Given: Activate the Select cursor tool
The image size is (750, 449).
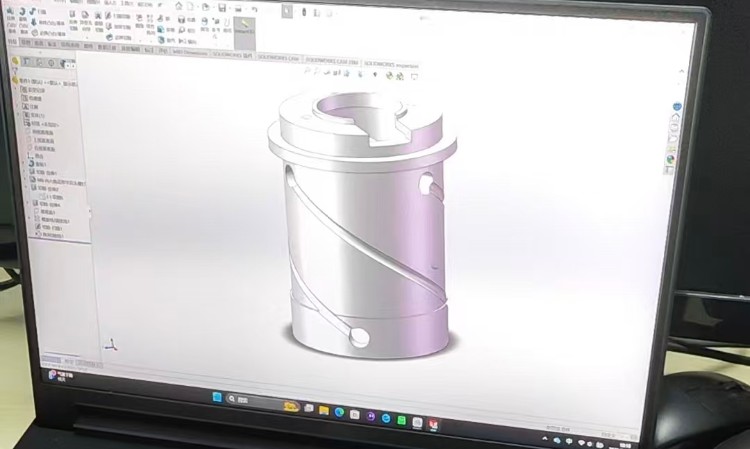Looking at the screenshot, I should coord(287,11).
